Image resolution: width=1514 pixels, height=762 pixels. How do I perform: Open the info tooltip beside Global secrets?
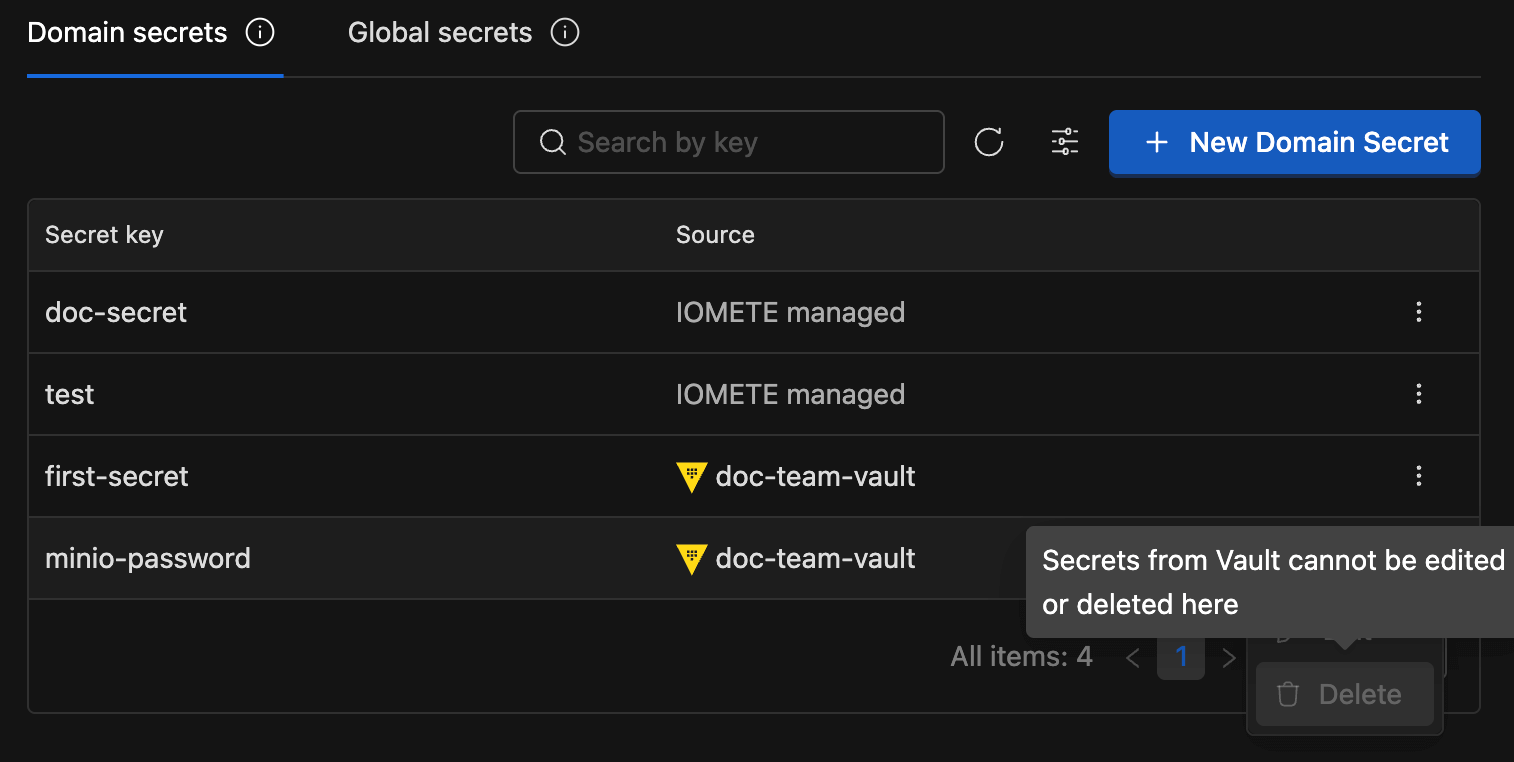pos(565,32)
